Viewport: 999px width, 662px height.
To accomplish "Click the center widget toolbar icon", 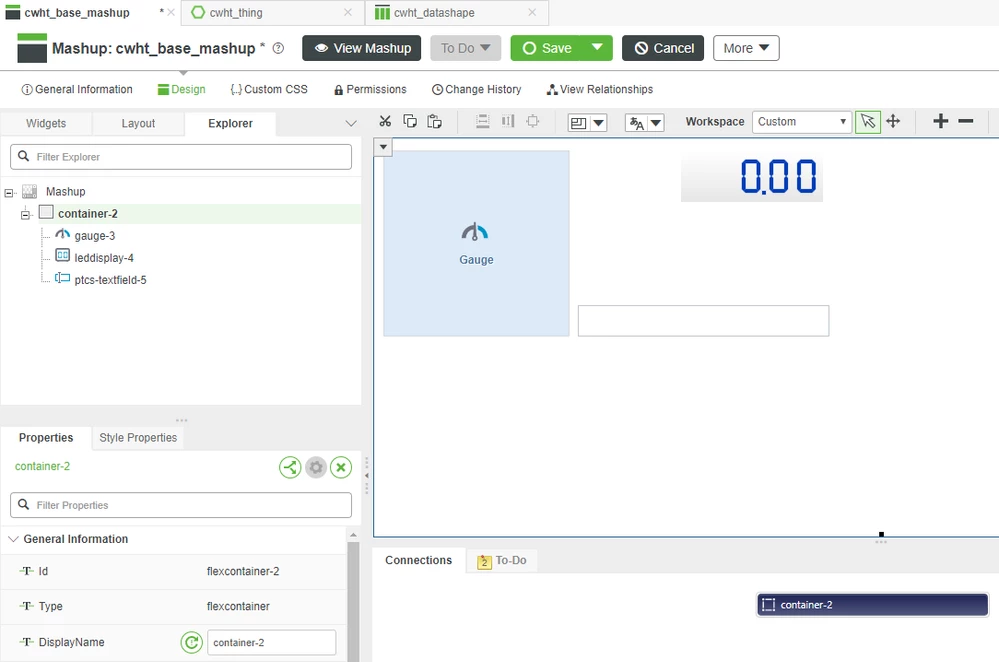I will [x=533, y=121].
